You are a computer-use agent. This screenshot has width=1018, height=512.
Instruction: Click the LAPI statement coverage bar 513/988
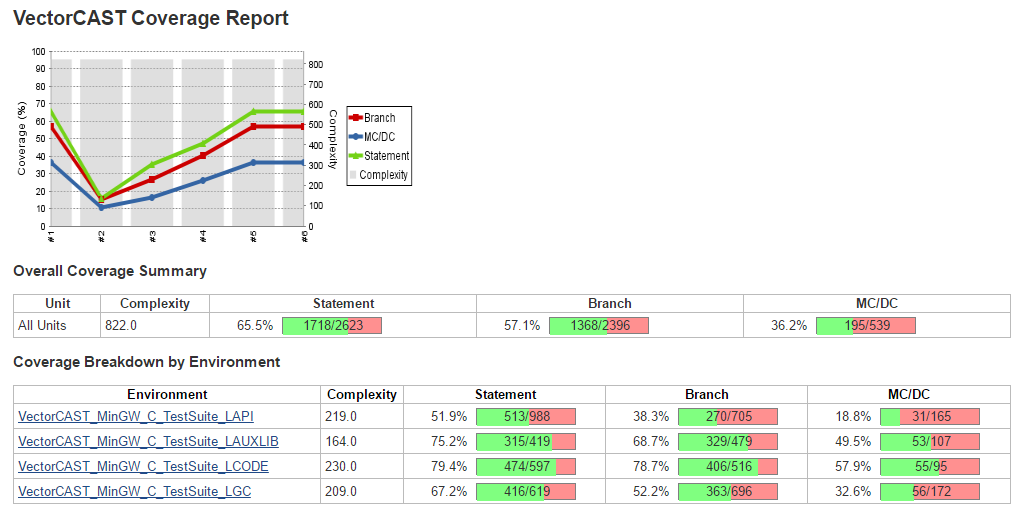tap(526, 416)
